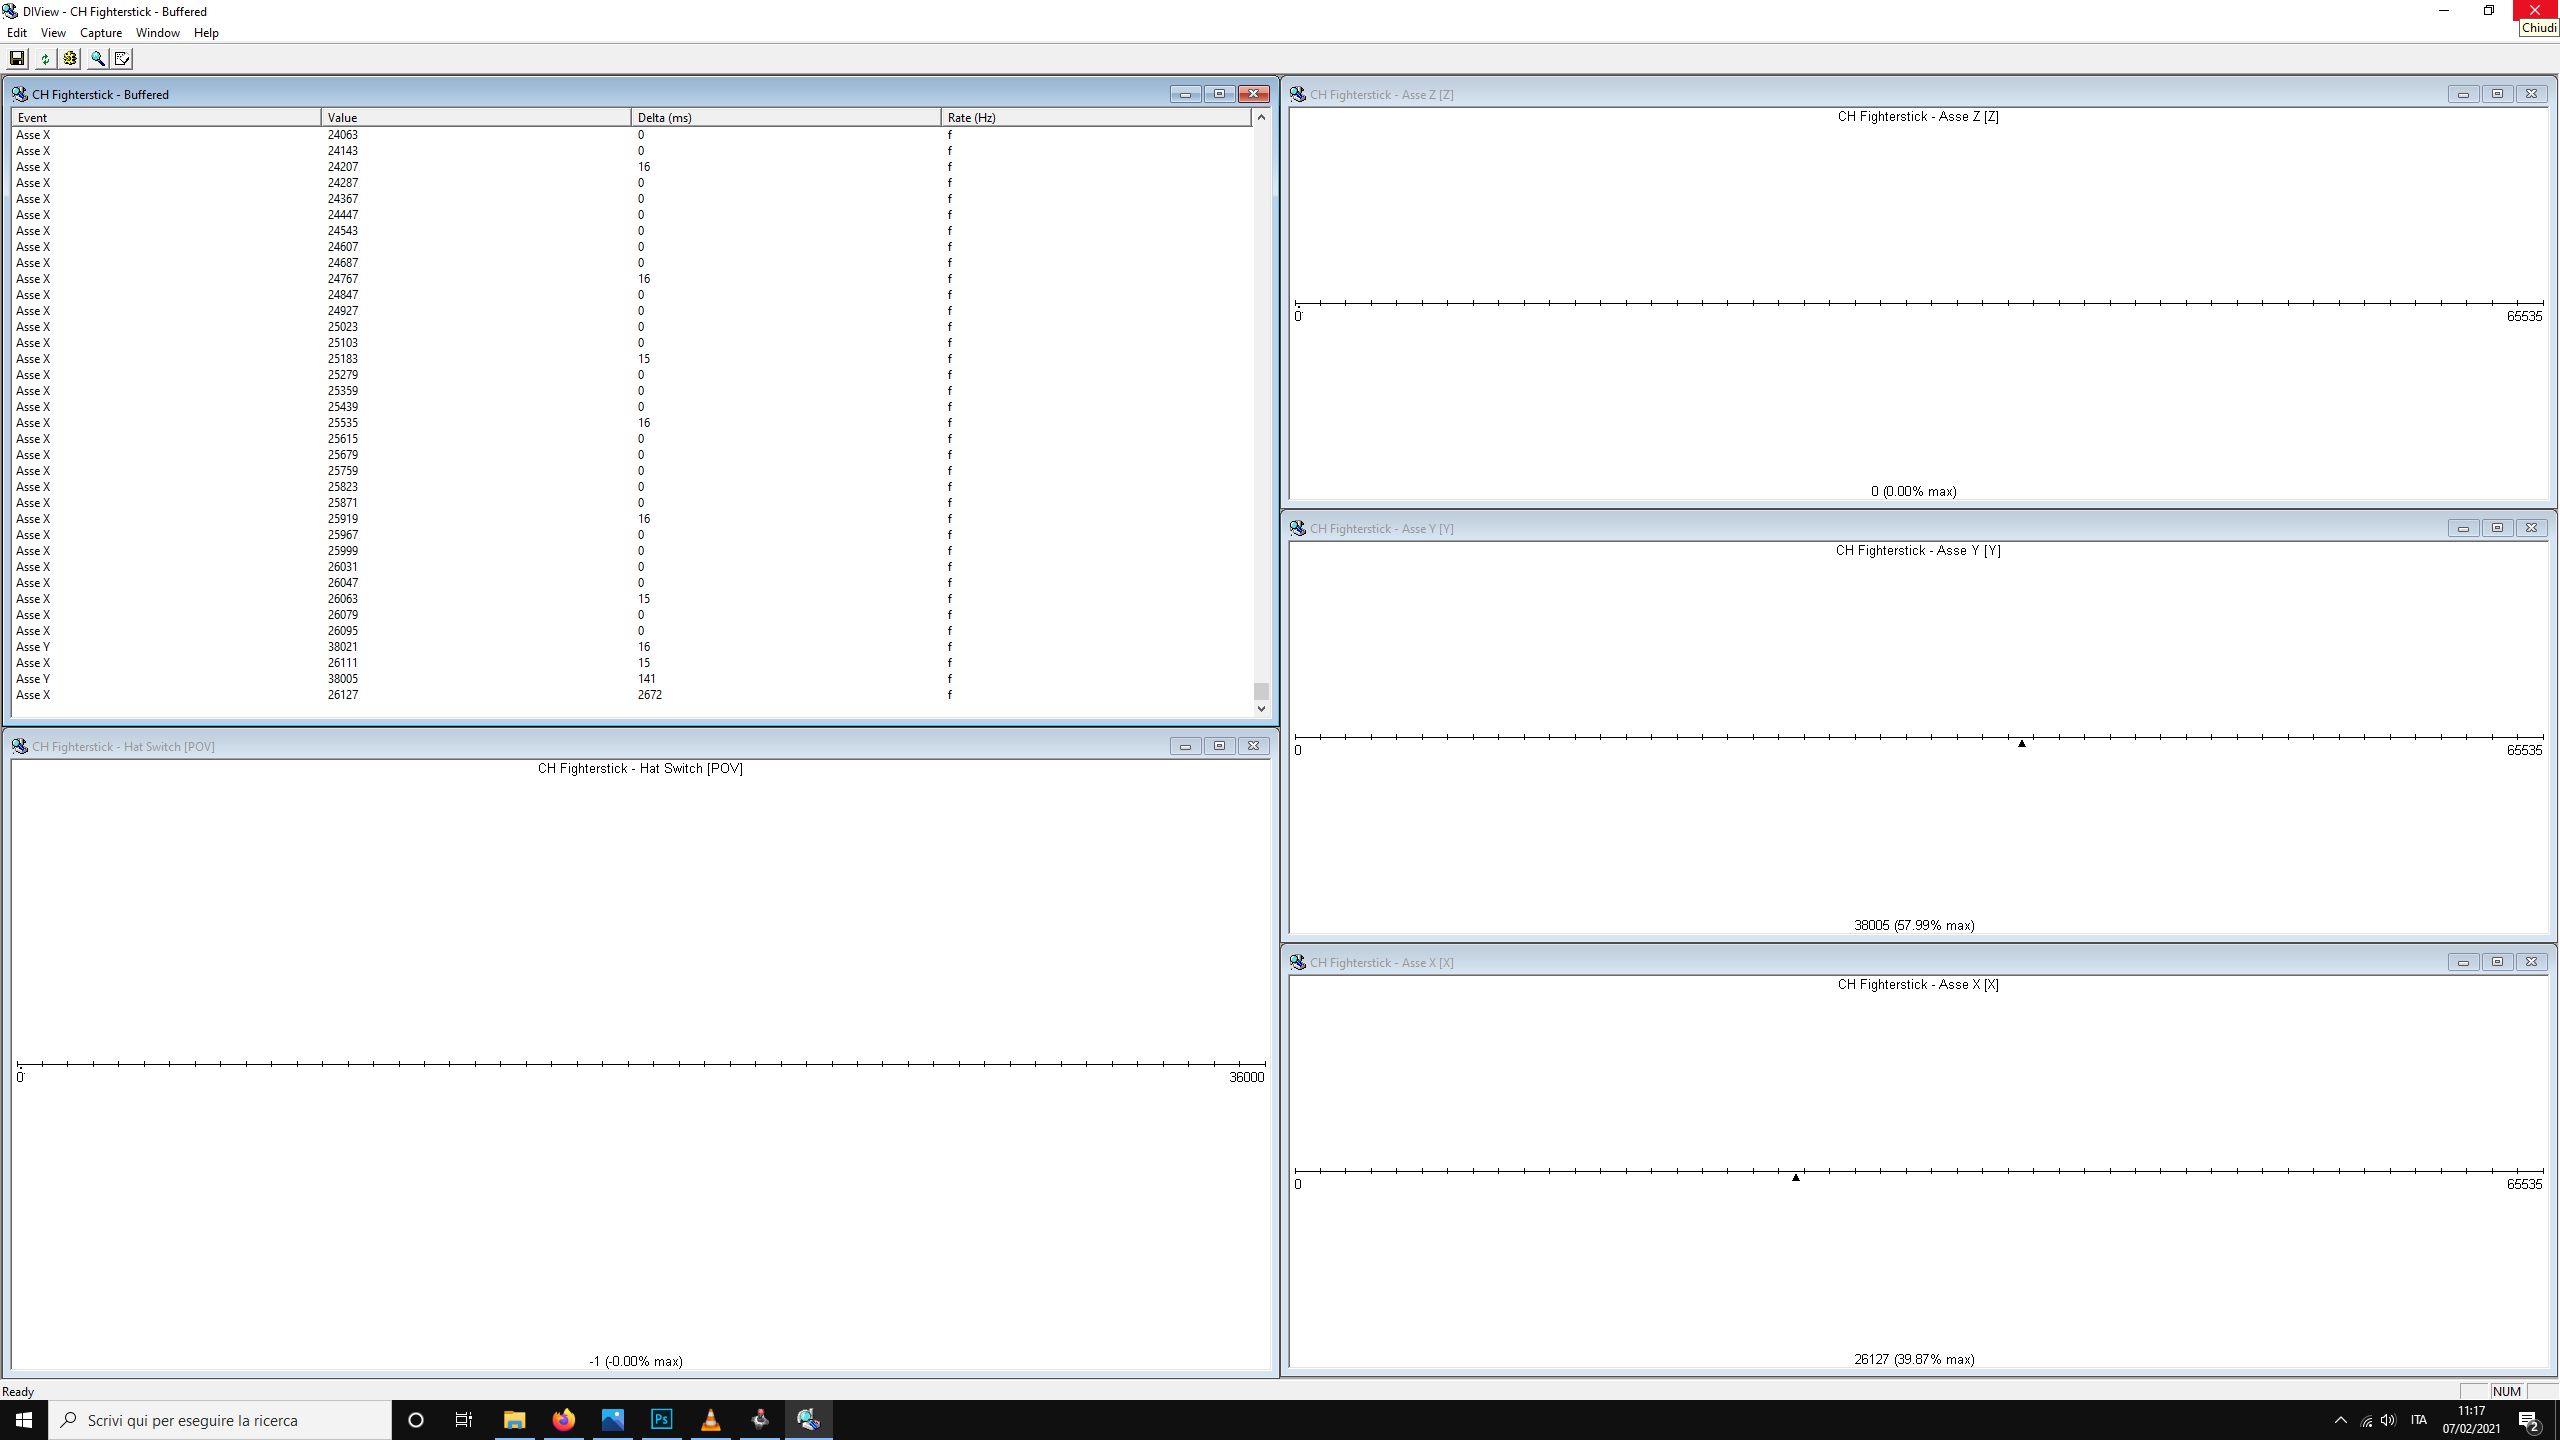2560x1440 pixels.
Task: Select the Asse Y row with value 38021
Action: point(632,647)
